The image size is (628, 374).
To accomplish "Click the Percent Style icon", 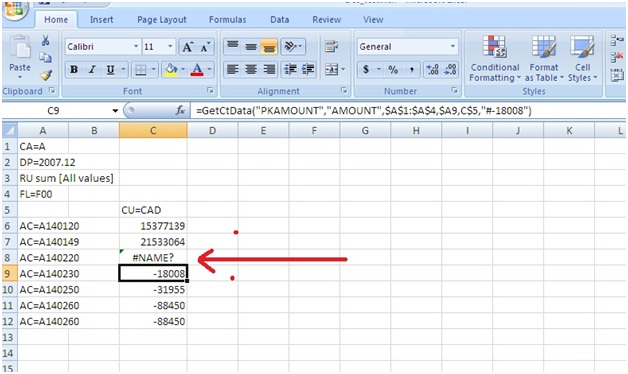I will point(393,70).
